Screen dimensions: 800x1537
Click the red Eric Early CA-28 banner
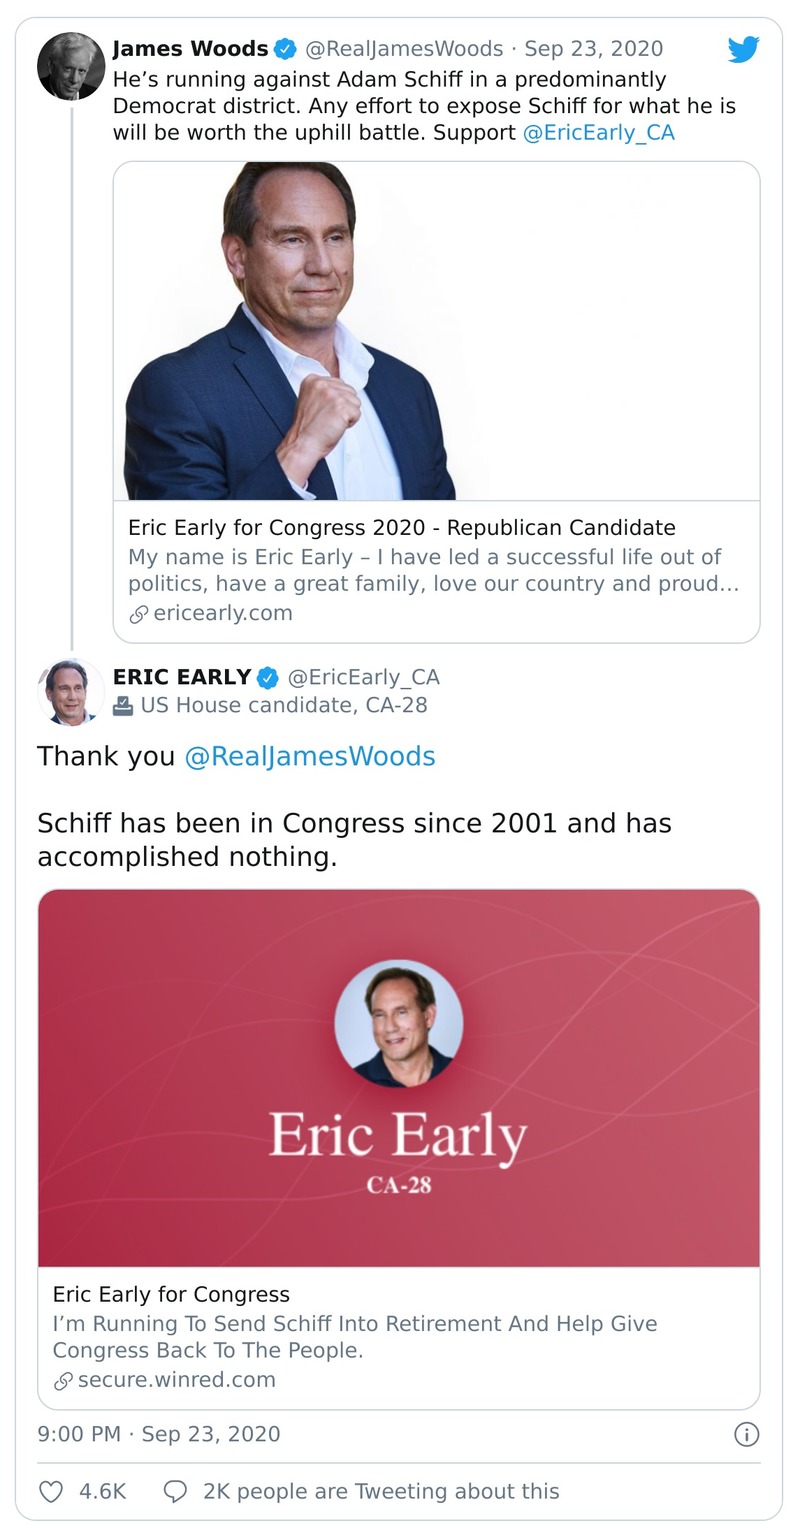398,1078
